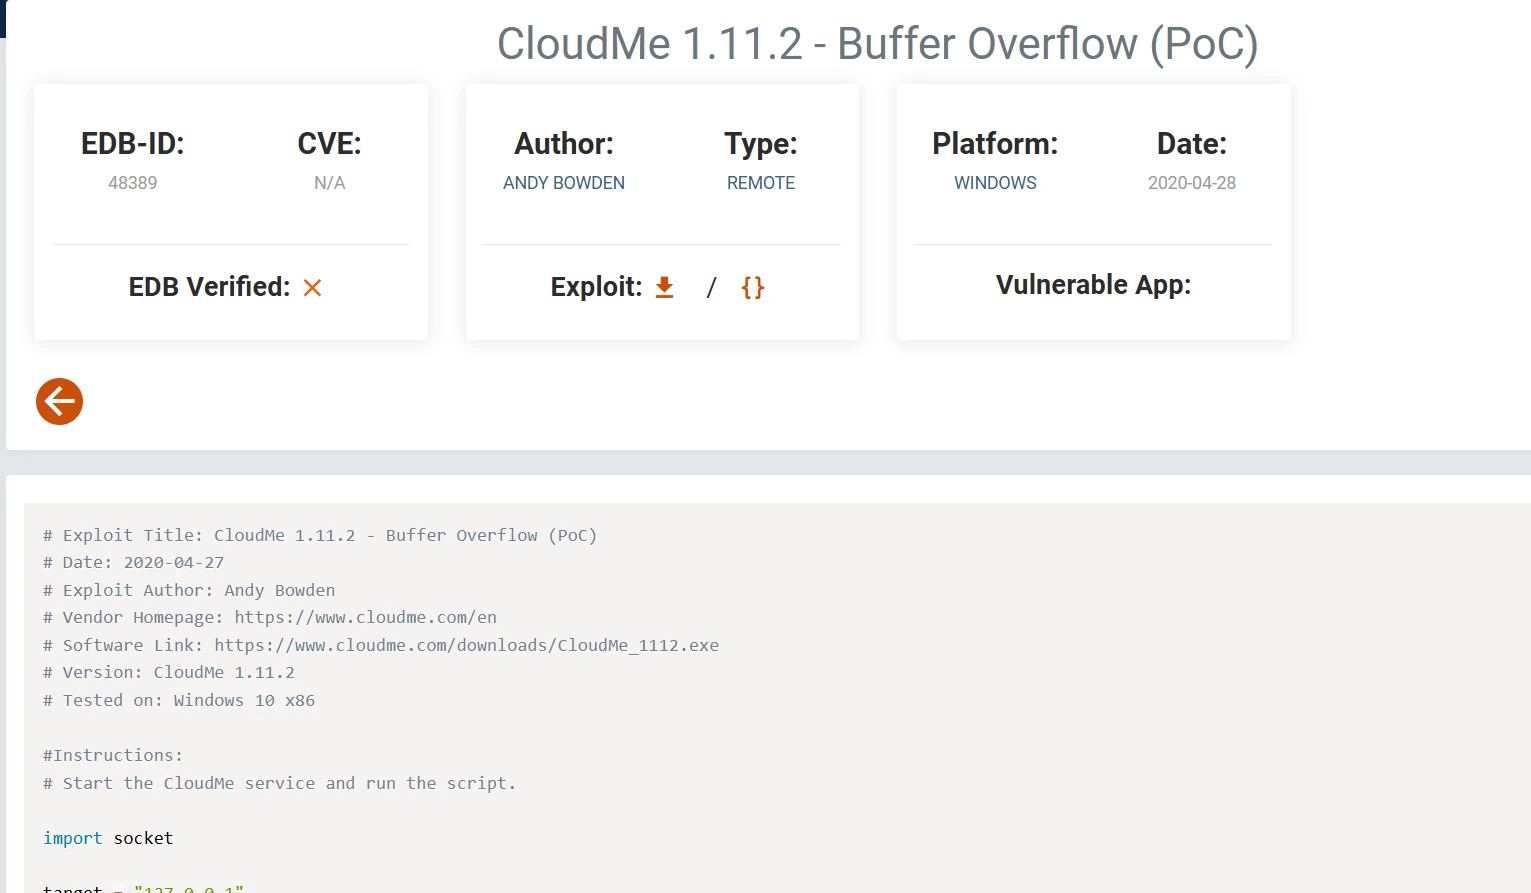
Task: Select the Start the CloudMe service line
Action: point(280,783)
